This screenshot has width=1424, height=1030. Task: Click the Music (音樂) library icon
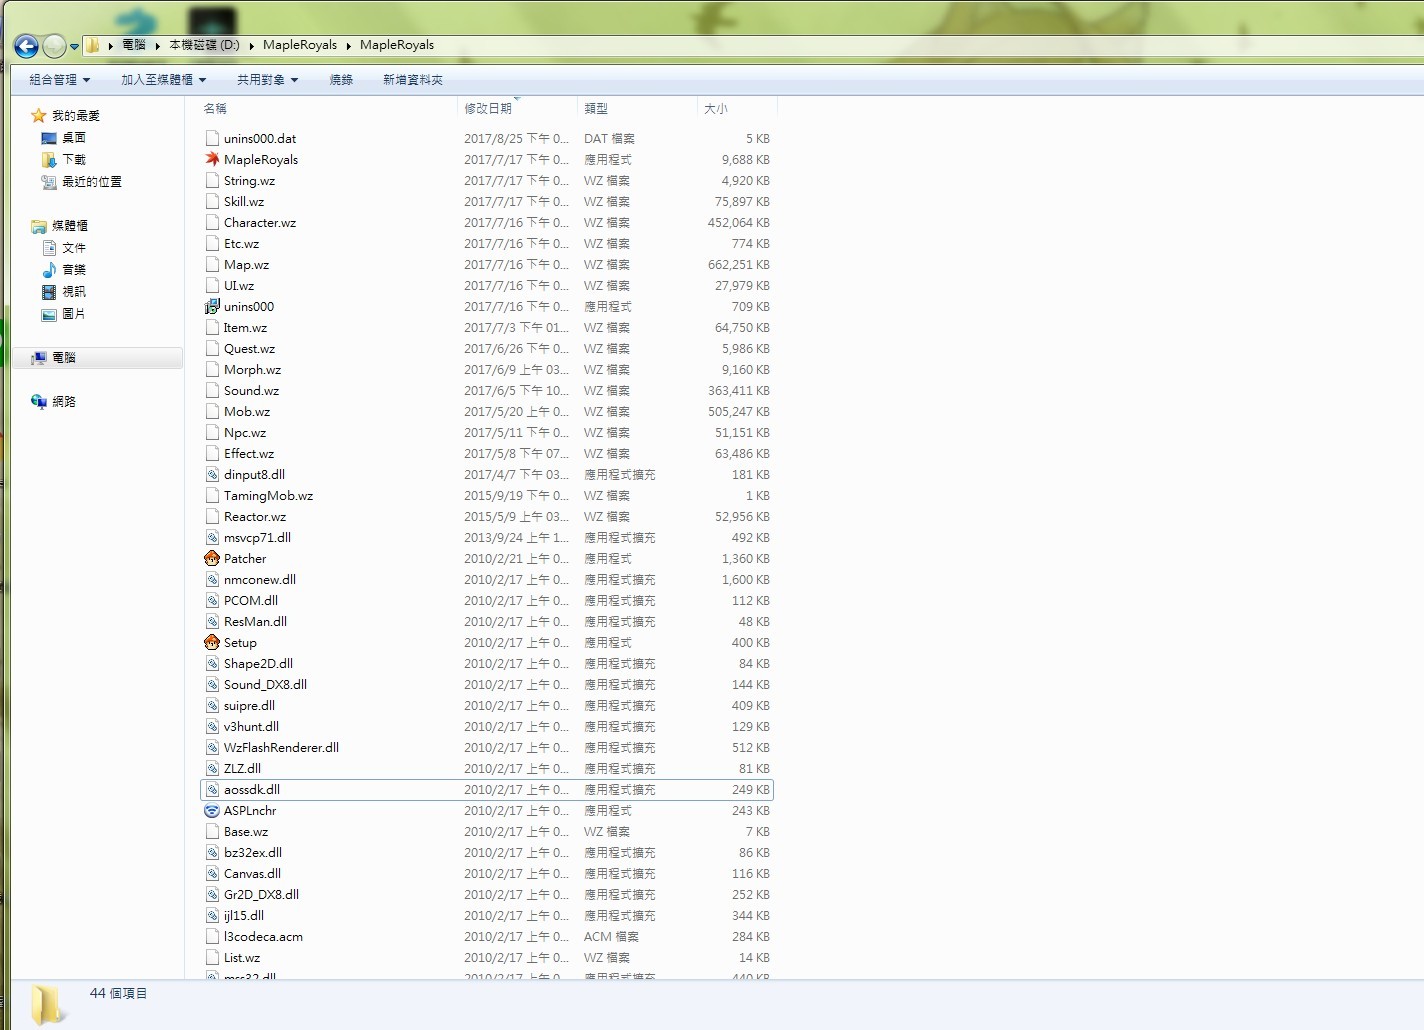[49, 270]
